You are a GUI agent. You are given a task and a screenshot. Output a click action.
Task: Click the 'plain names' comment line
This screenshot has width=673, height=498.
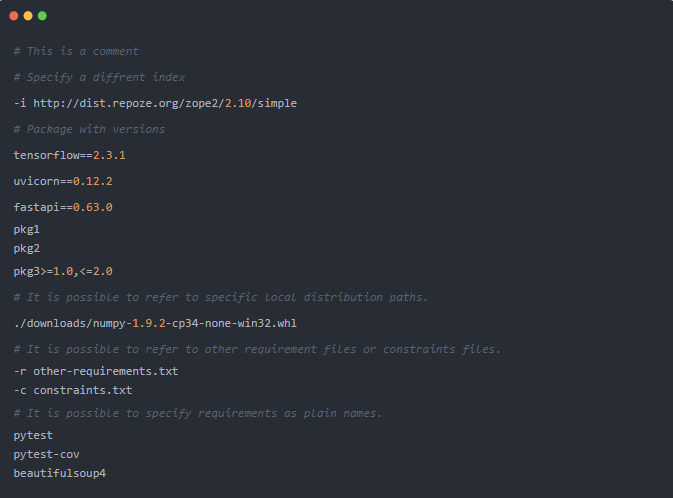pos(197,413)
